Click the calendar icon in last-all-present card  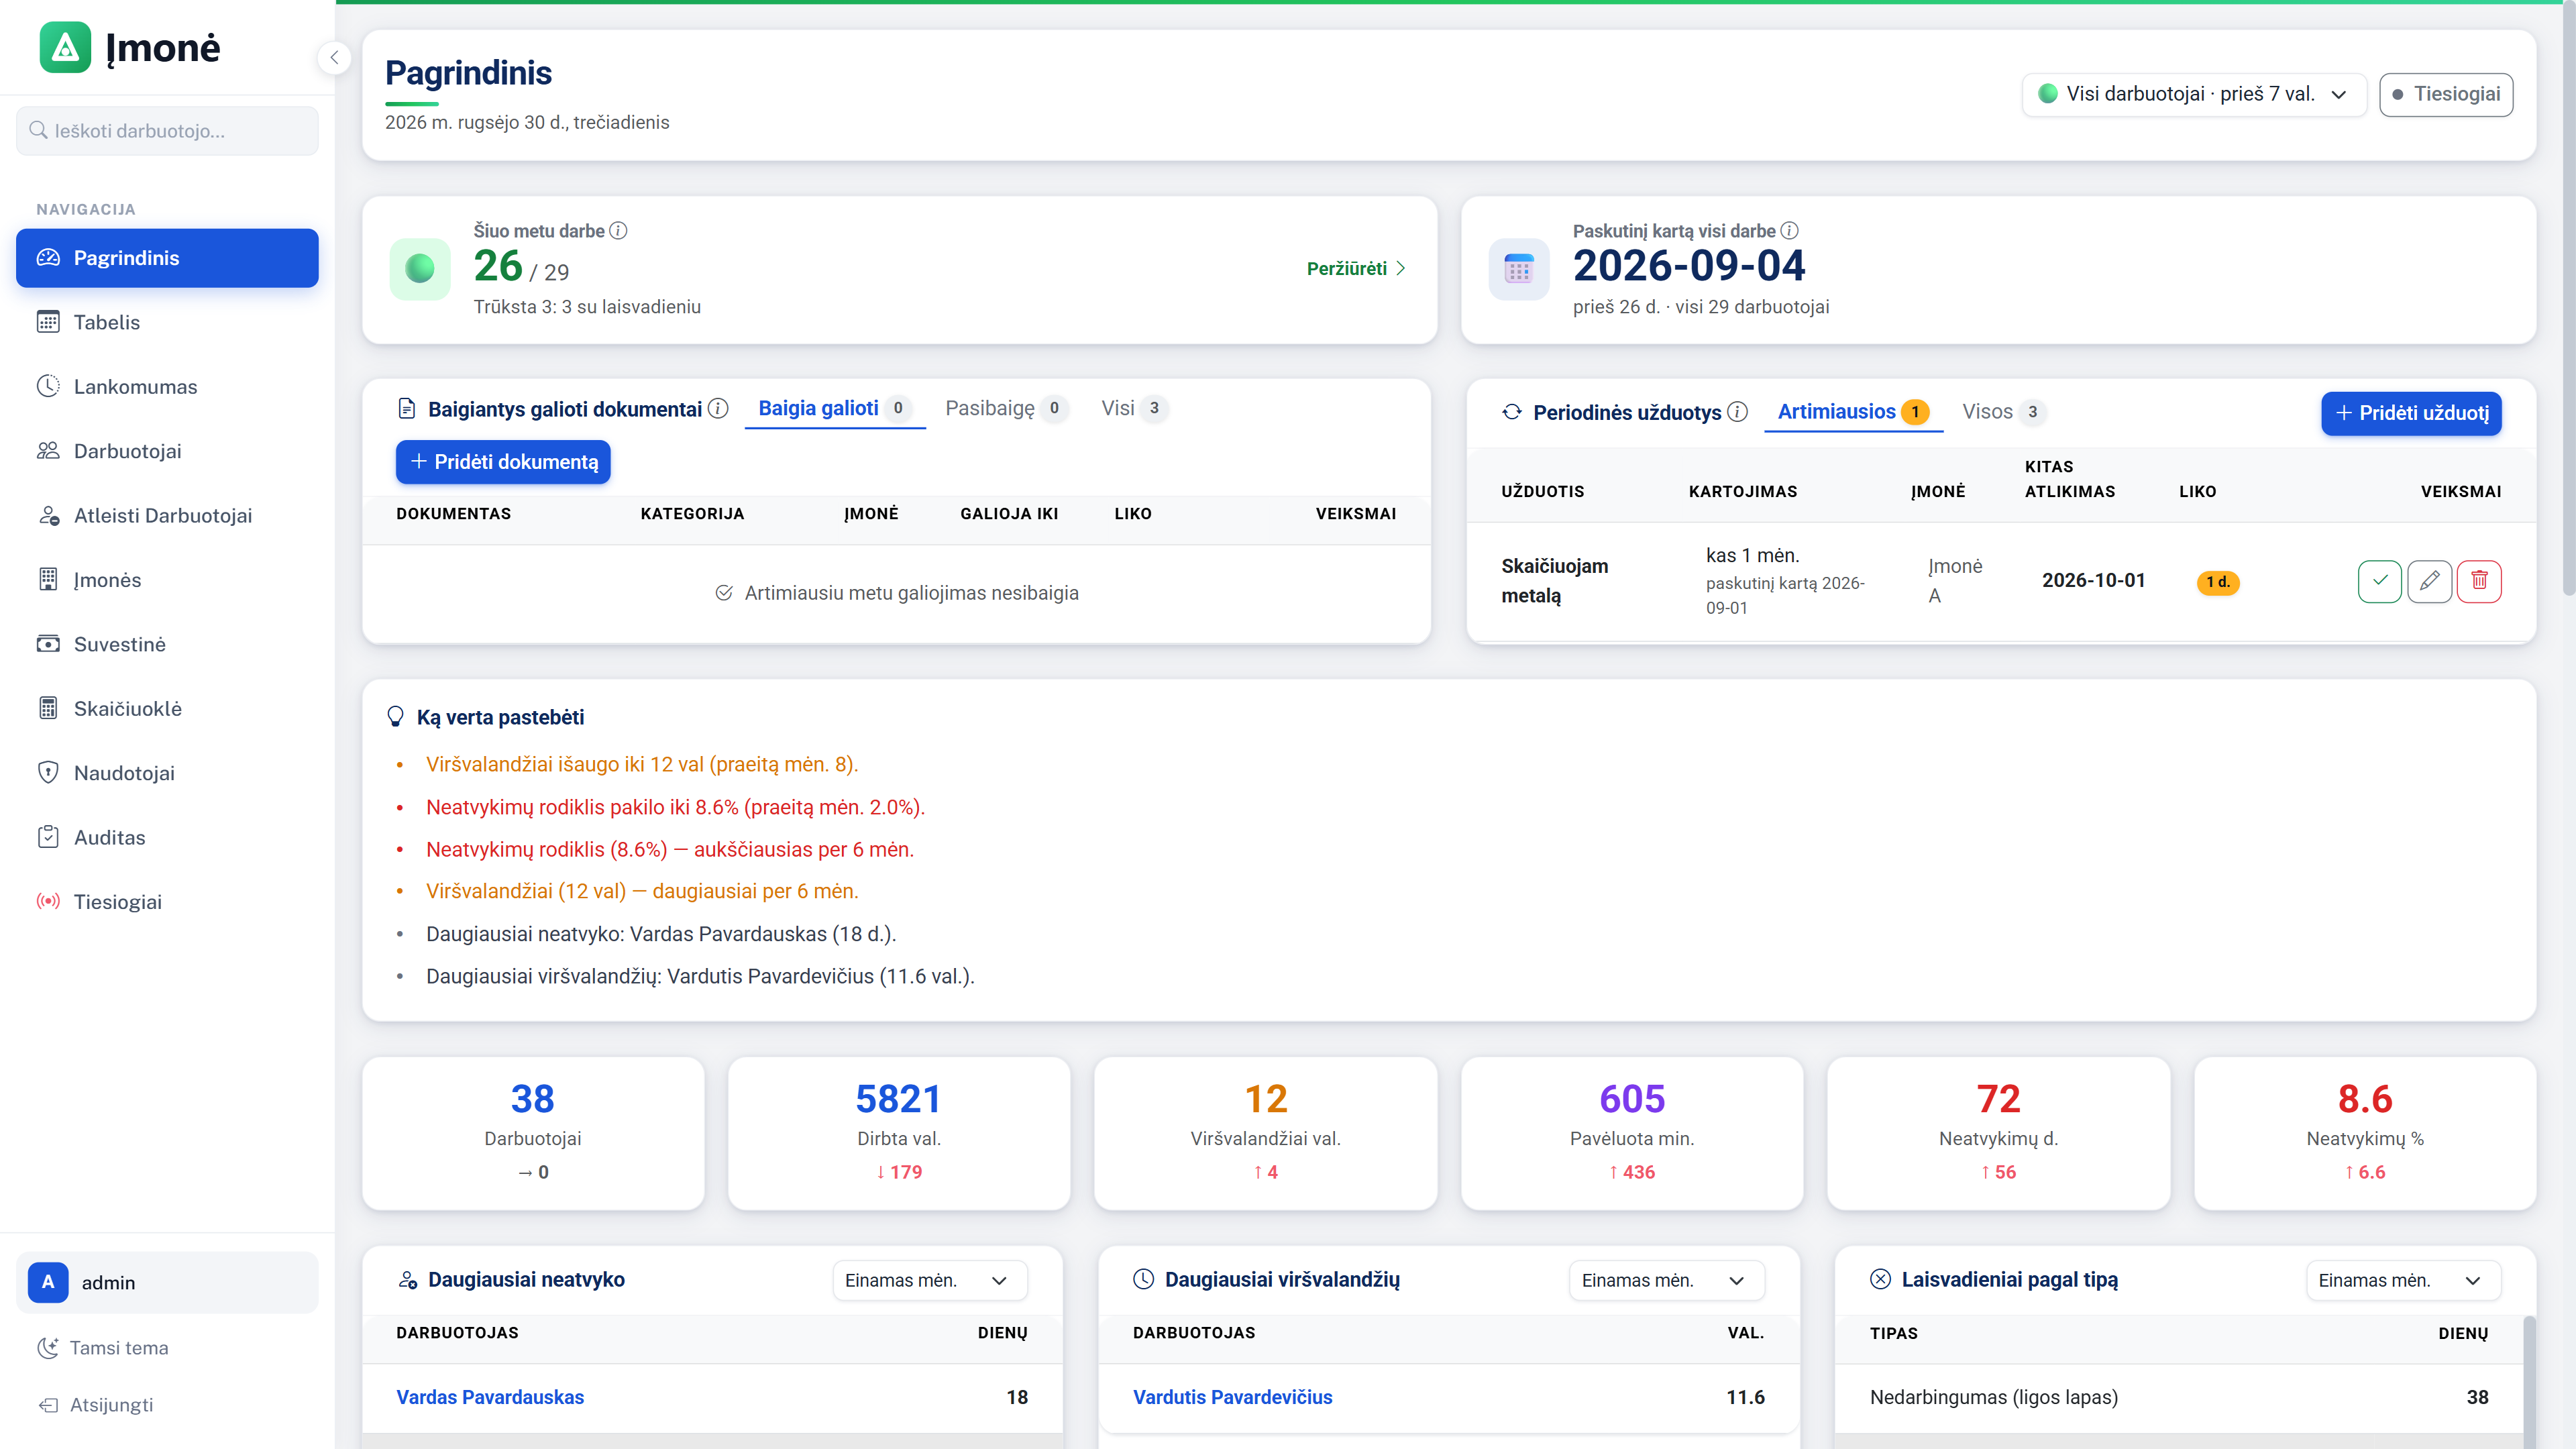[x=1518, y=269]
